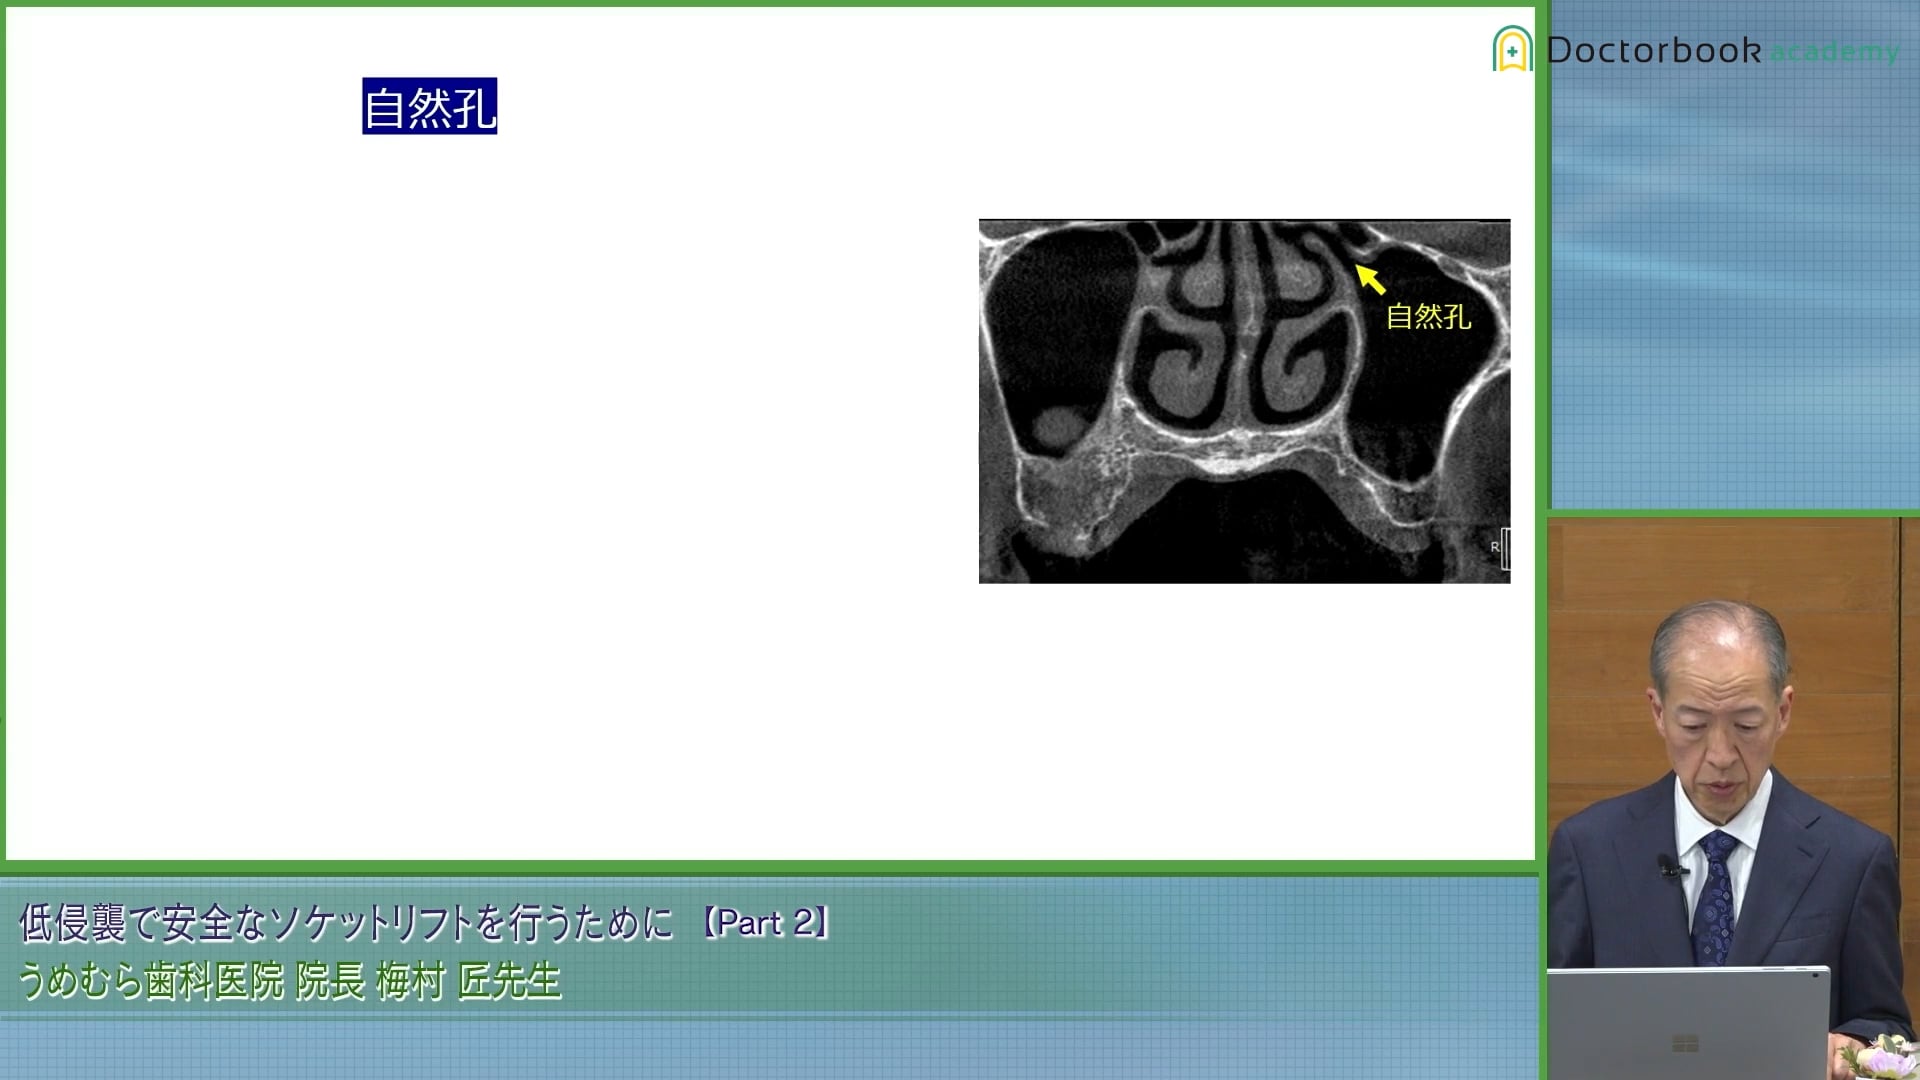Click the 自然孔 arrow annotation icon

pyautogui.click(x=1371, y=277)
